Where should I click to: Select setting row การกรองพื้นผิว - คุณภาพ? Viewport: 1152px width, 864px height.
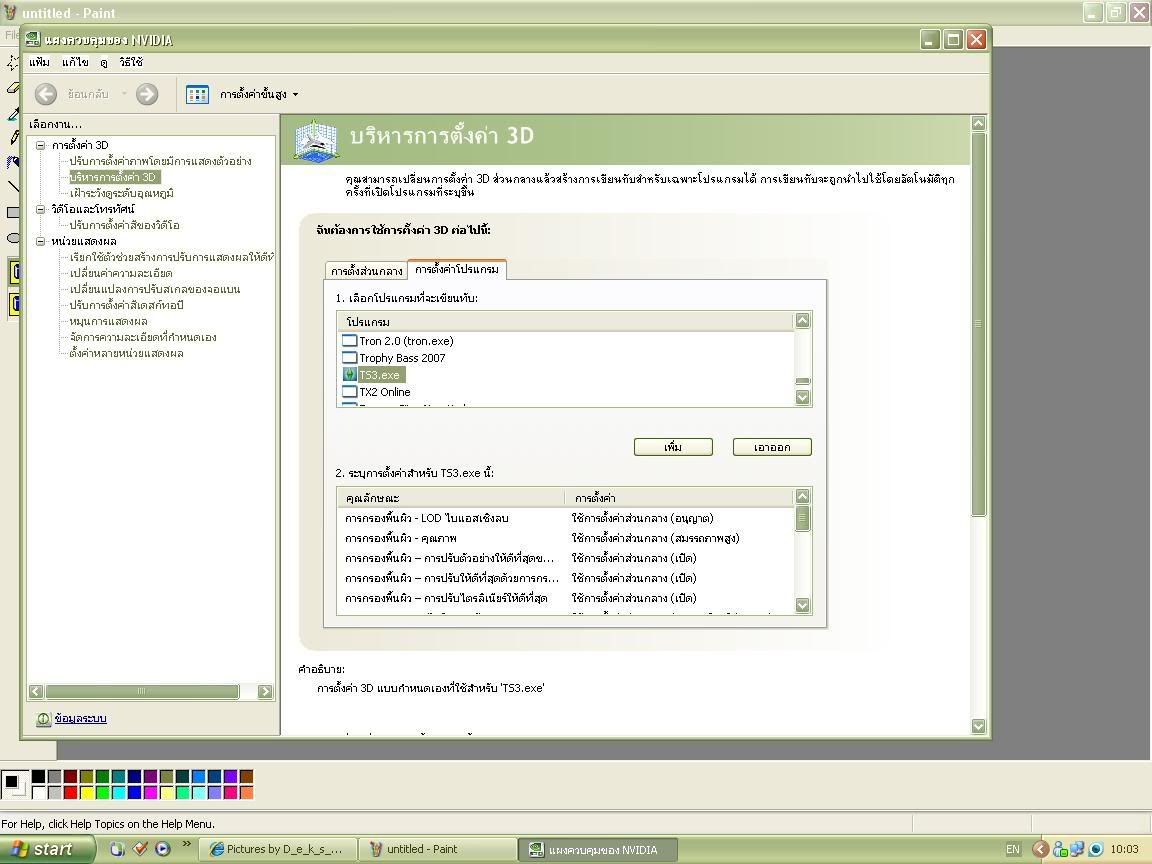click(x=566, y=538)
